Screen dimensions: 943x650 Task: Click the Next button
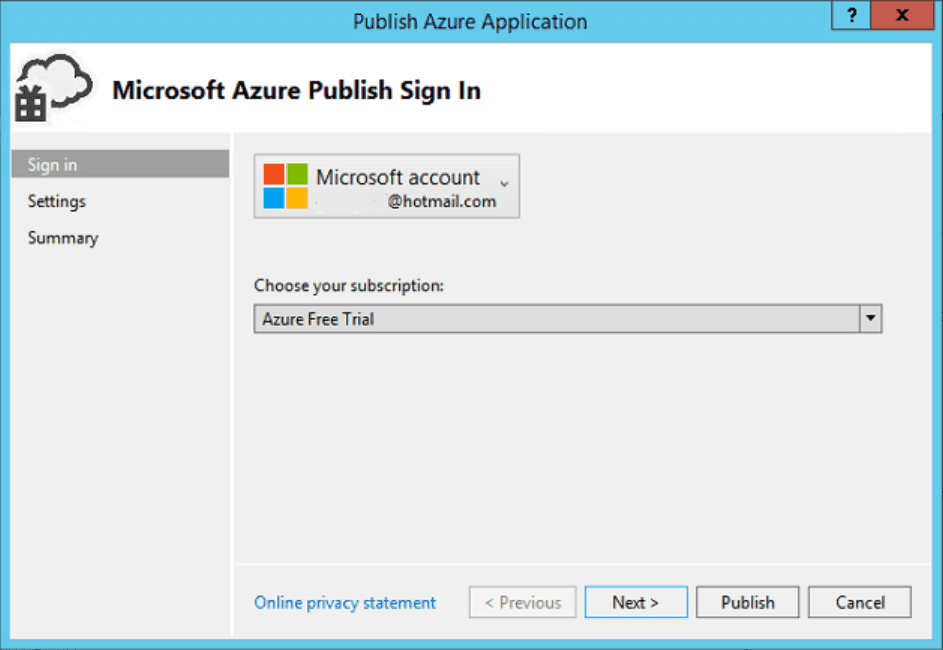(636, 602)
